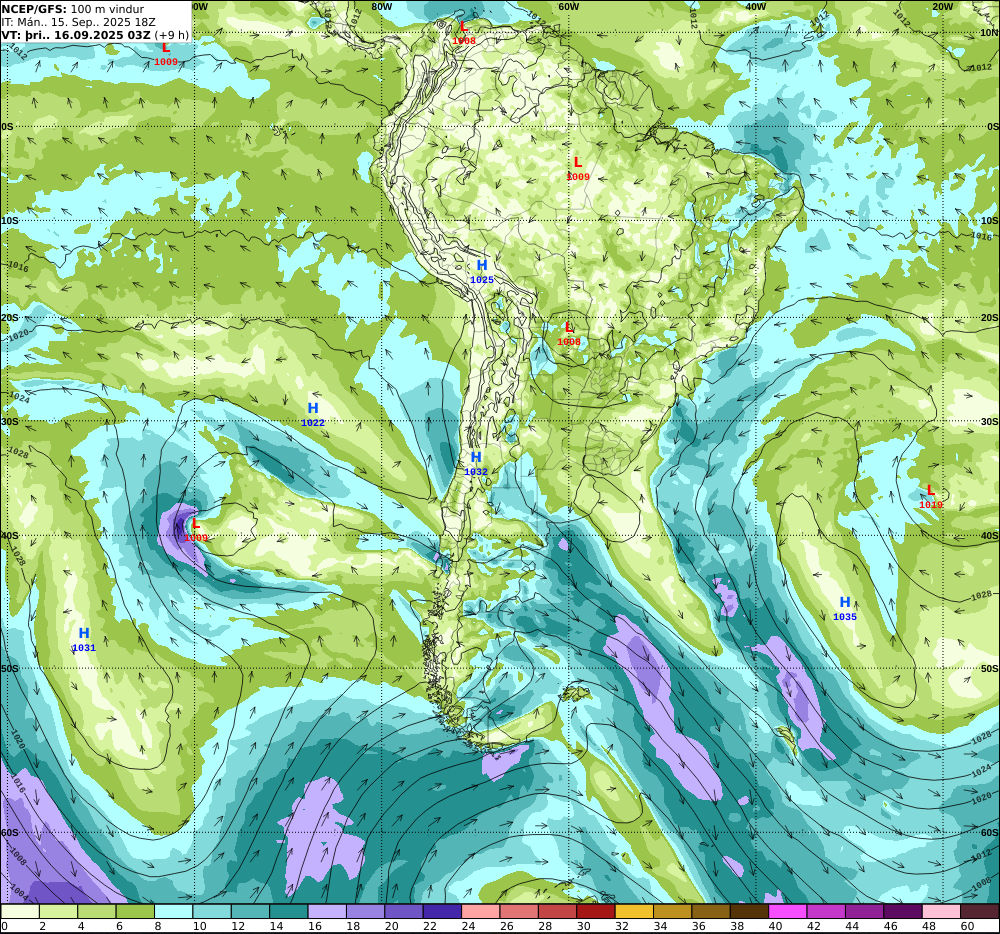Click the NCEP/GFS 100 m vindur title

pyautogui.click(x=73, y=9)
